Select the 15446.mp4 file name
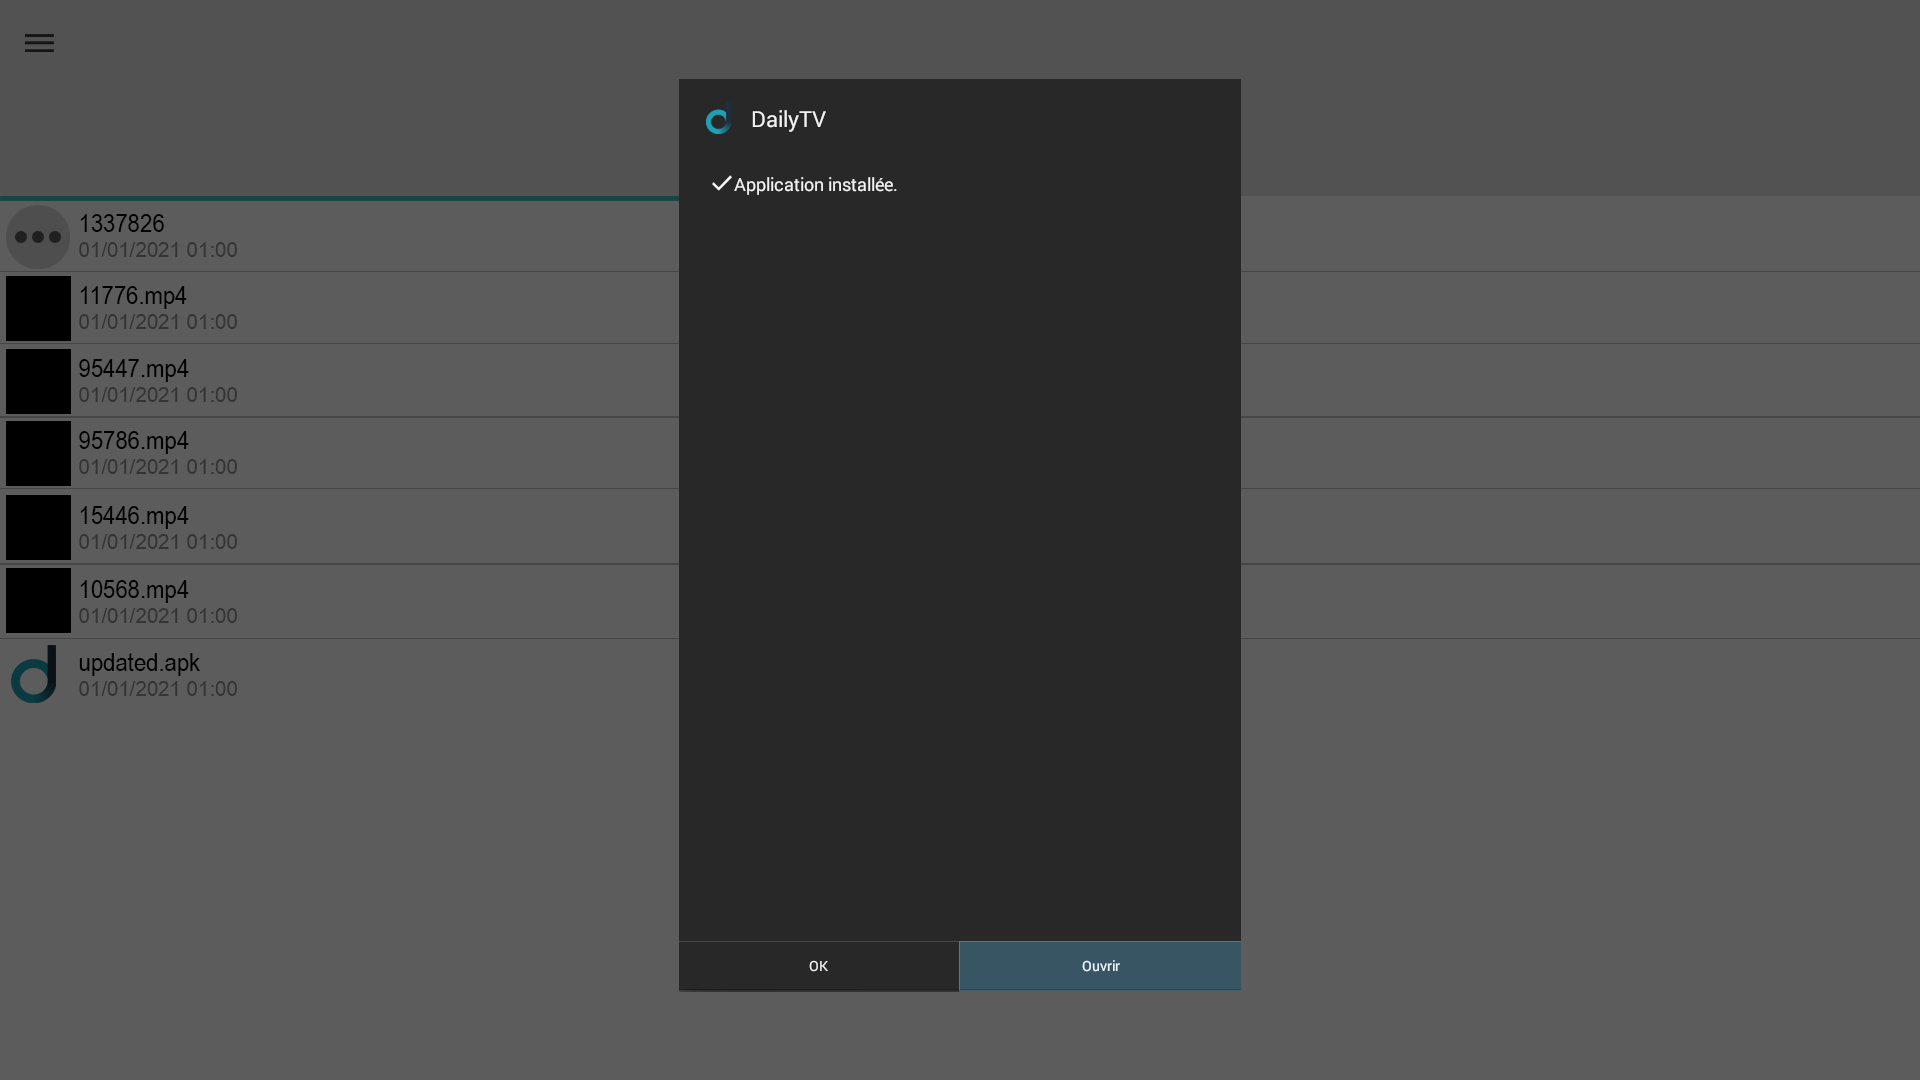Viewport: 1920px width, 1080px height. 133,516
